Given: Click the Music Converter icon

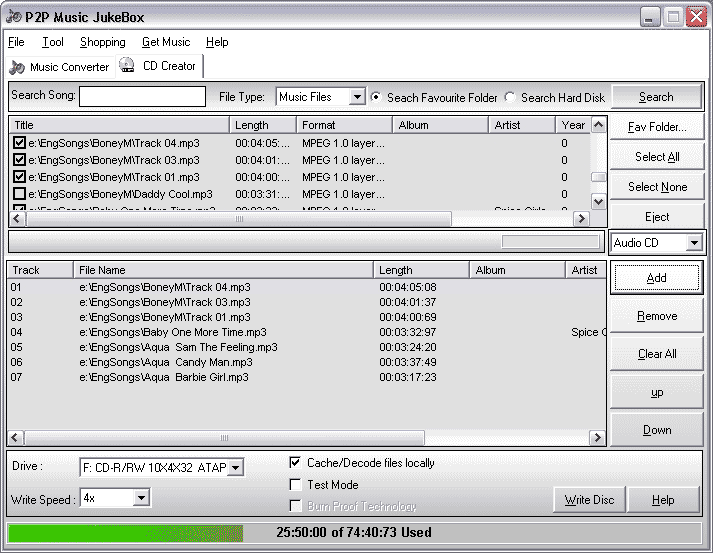Looking at the screenshot, I should [x=17, y=67].
